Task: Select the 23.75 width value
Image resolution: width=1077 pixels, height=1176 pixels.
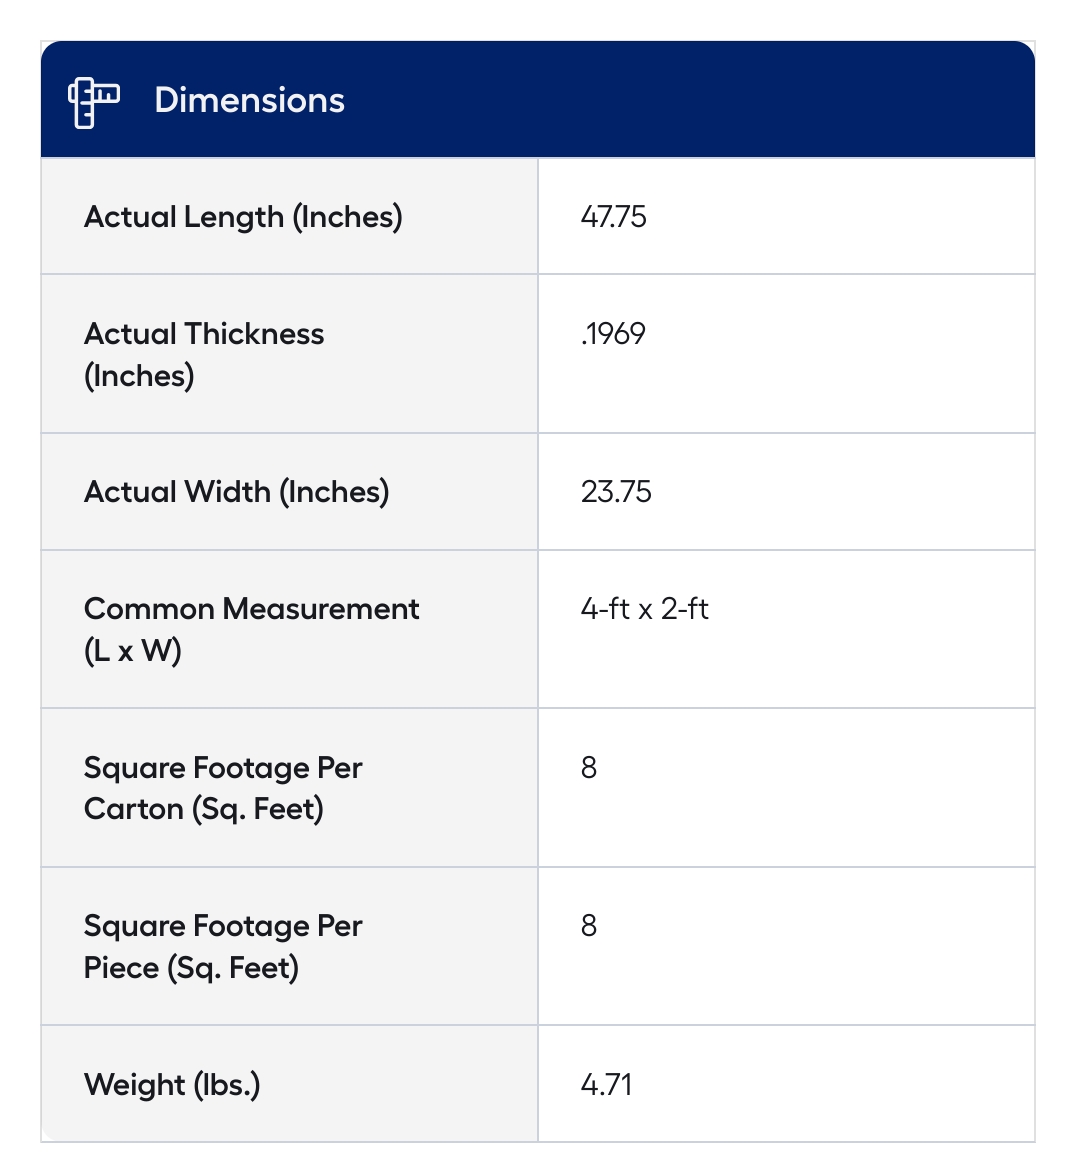Action: pos(616,492)
